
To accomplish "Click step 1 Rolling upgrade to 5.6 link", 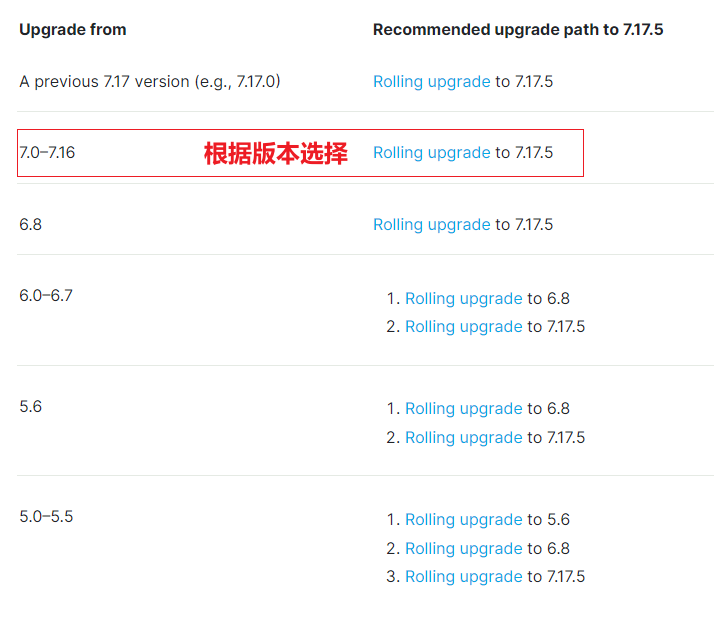I will [x=463, y=520].
